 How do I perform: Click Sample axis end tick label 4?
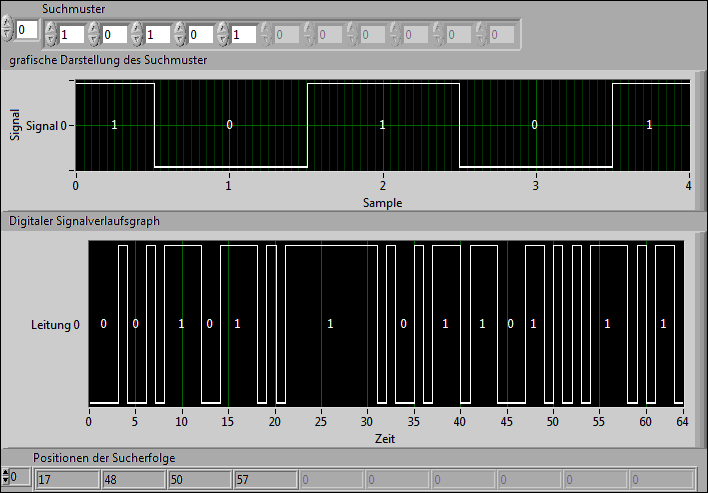[x=688, y=186]
